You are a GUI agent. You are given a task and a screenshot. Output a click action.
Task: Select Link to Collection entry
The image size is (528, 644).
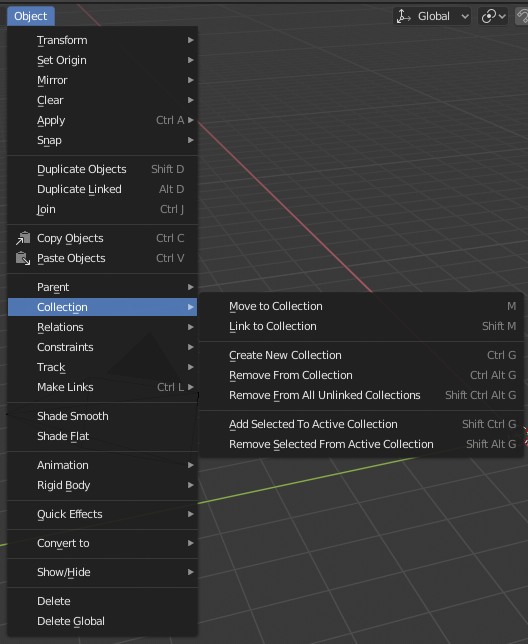[361, 327]
